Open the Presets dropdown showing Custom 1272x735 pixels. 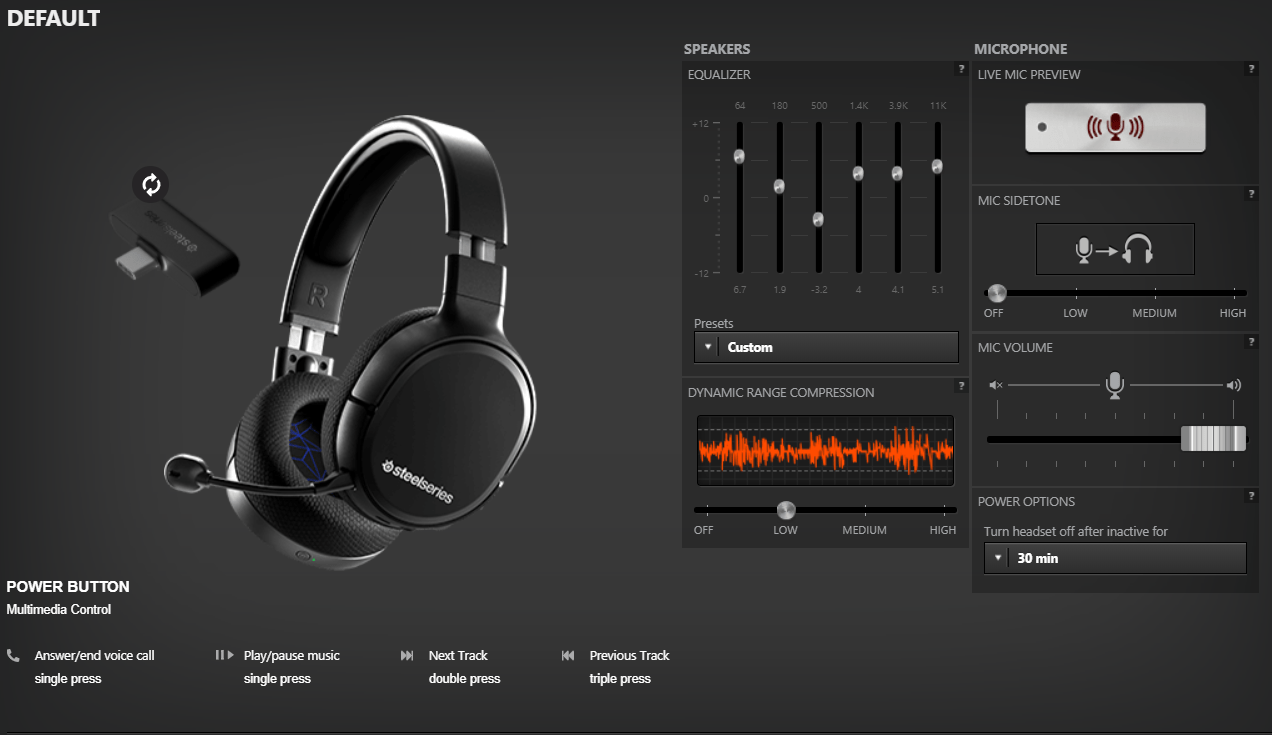826,347
